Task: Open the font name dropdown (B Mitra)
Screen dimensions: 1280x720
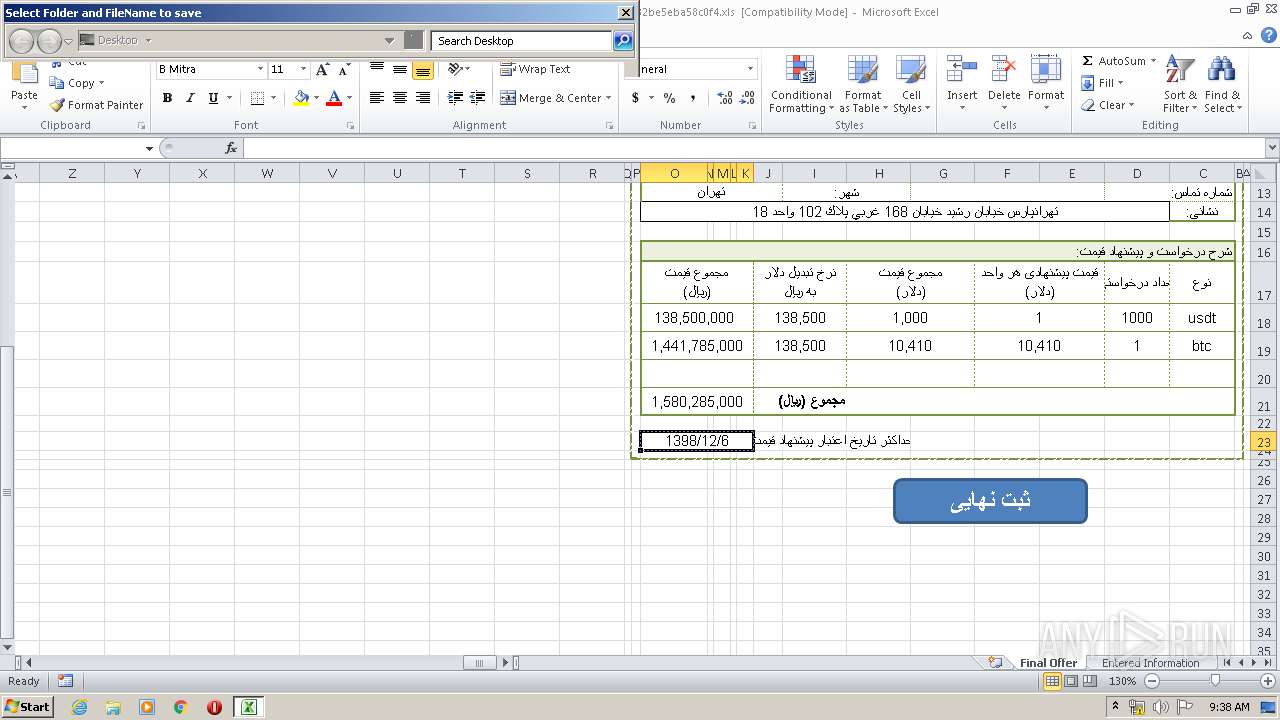Action: [261, 69]
